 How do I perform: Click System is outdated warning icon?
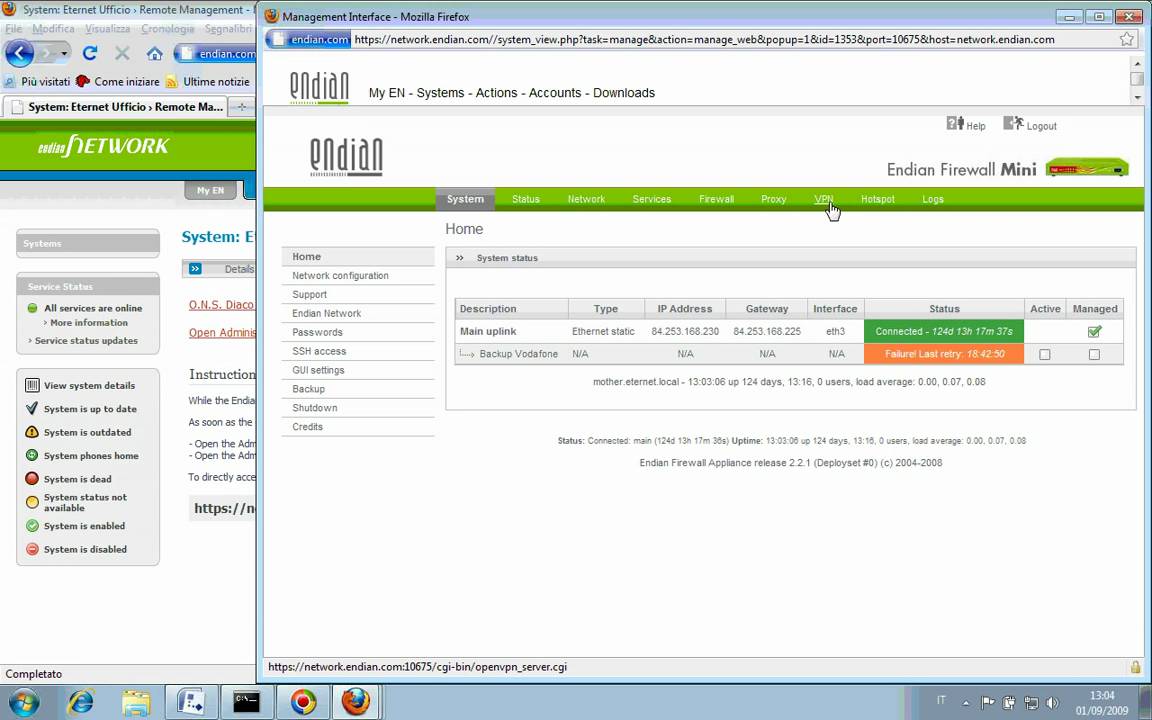click(32, 432)
